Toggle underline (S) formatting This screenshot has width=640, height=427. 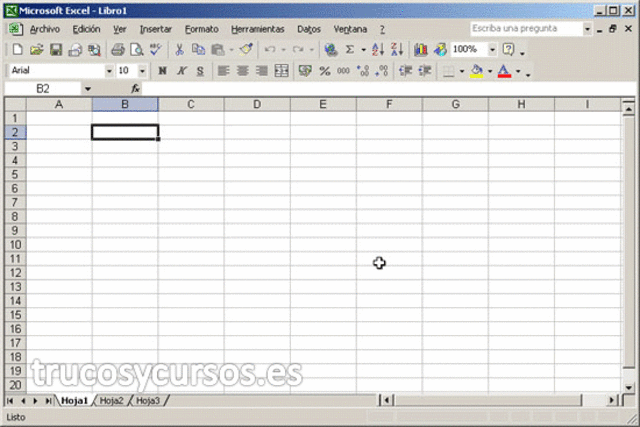(x=200, y=71)
